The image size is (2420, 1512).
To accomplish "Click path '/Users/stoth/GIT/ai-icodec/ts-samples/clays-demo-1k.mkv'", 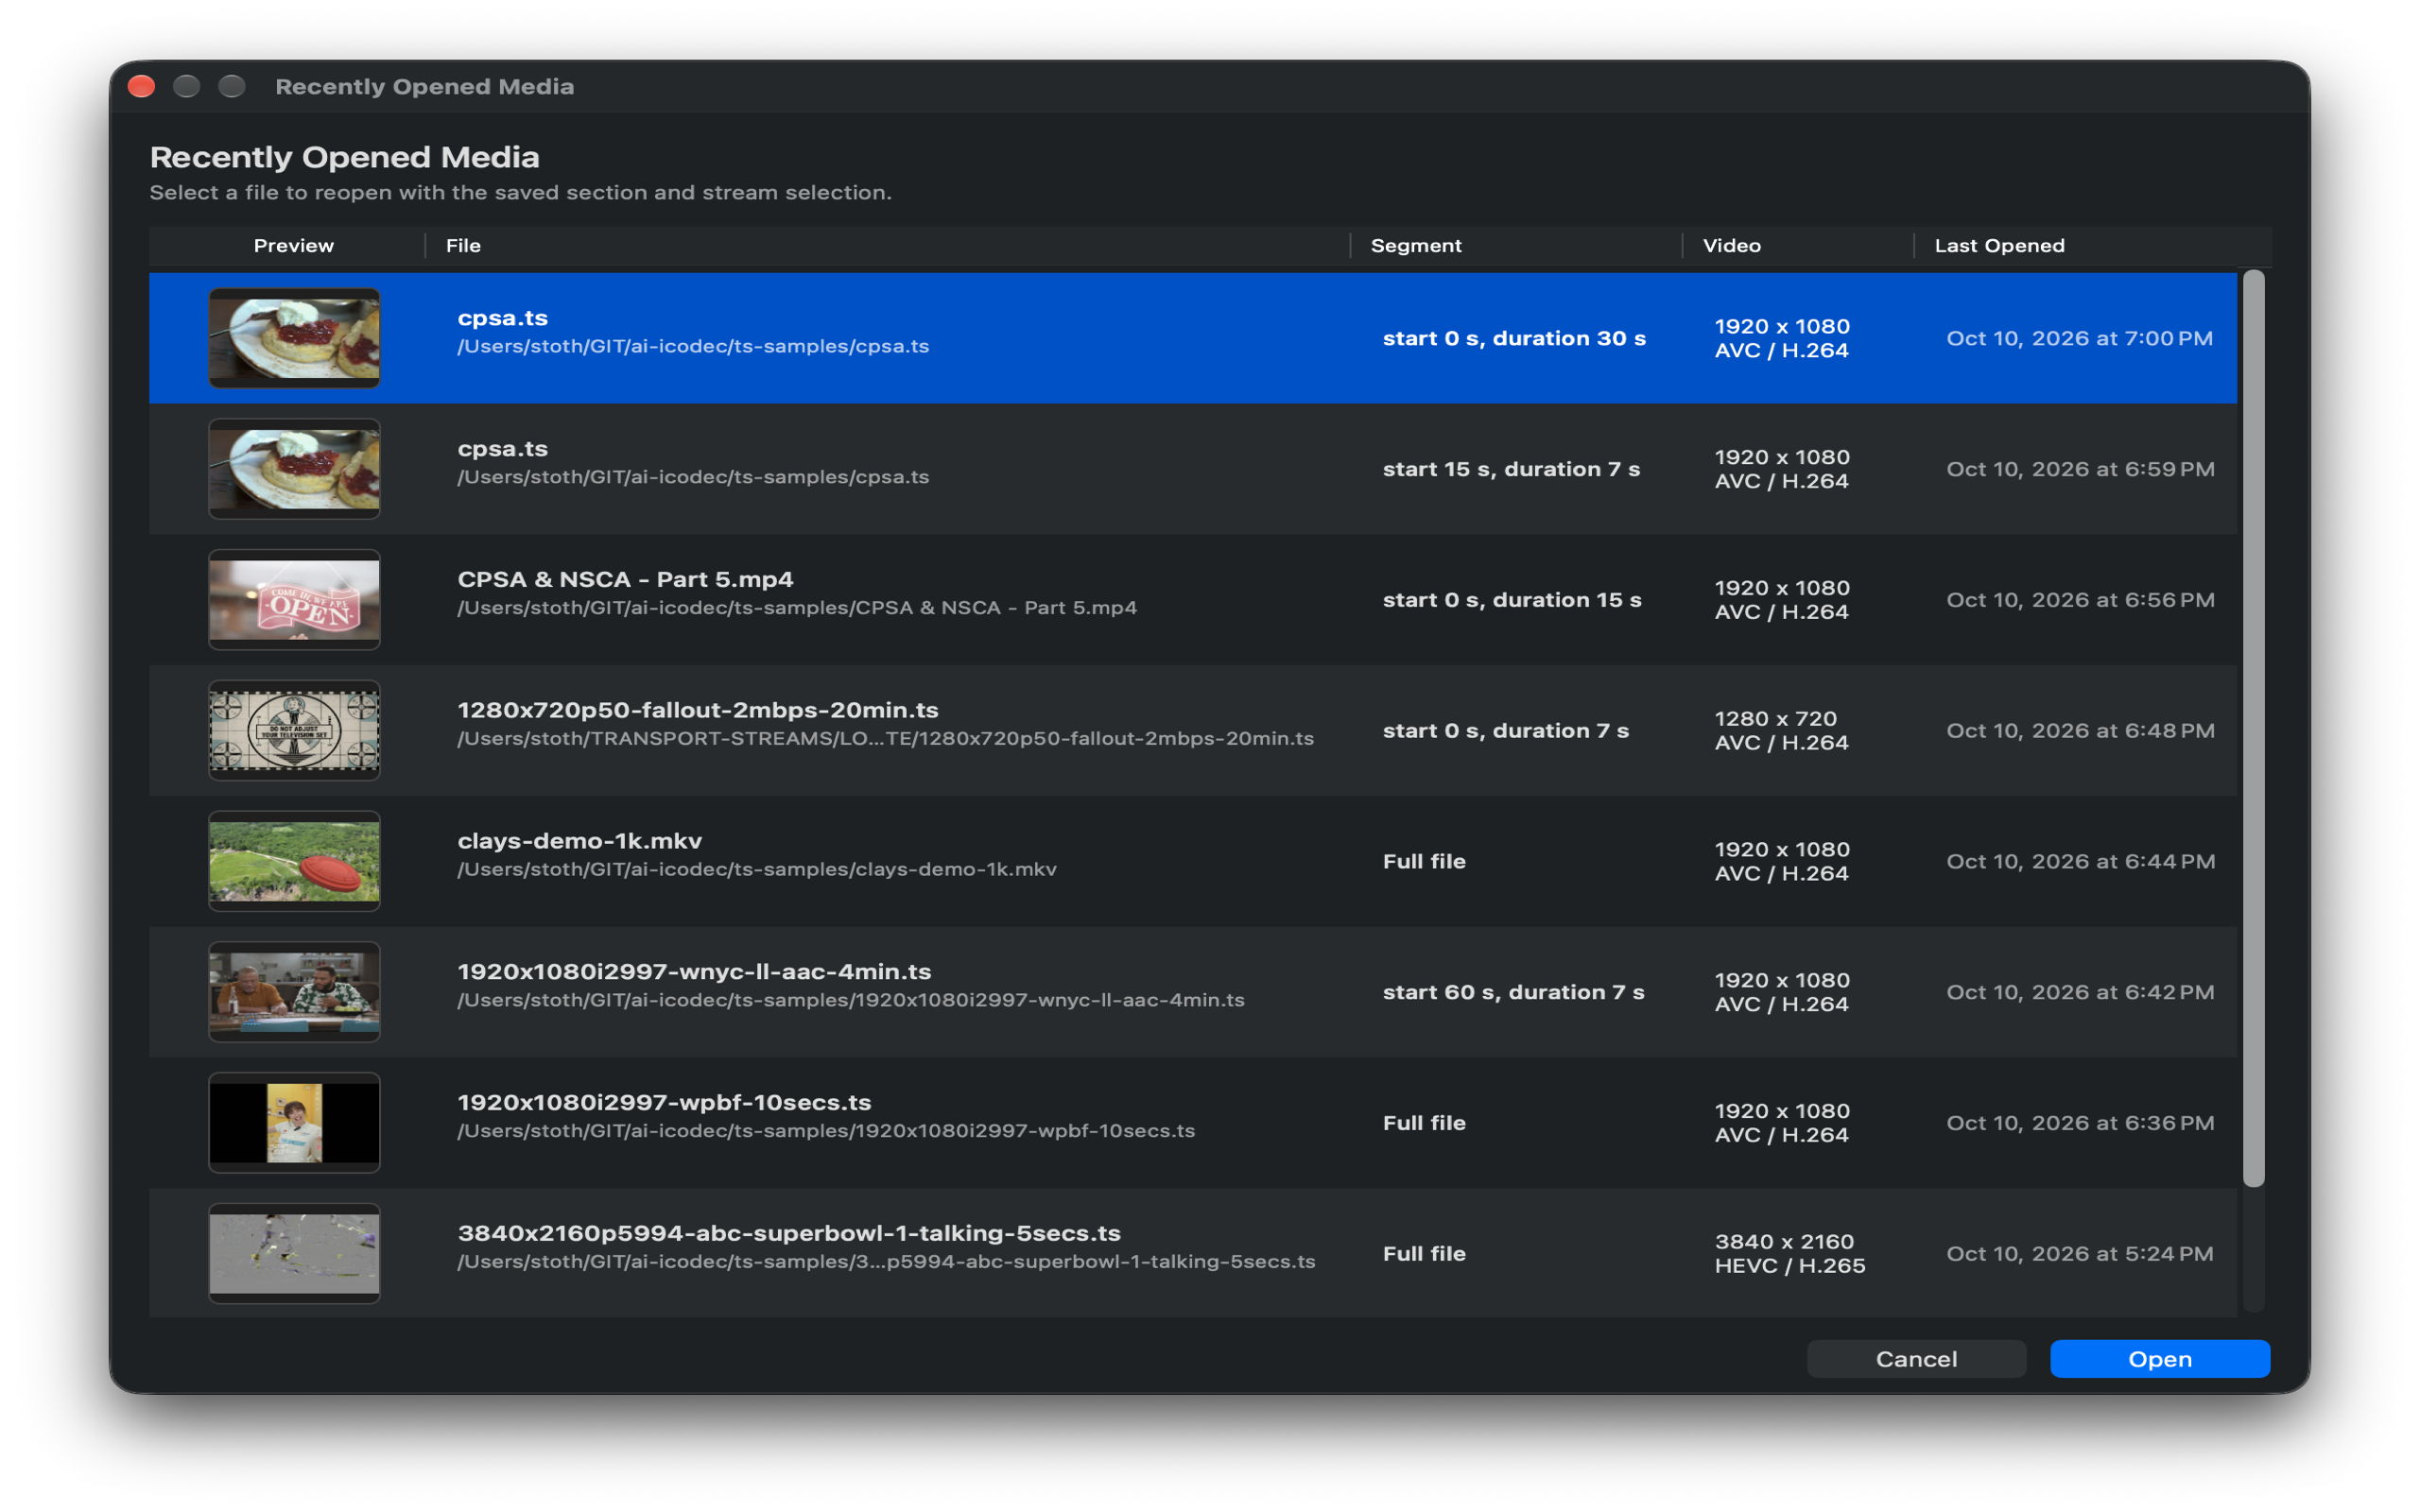I will click(x=757, y=870).
